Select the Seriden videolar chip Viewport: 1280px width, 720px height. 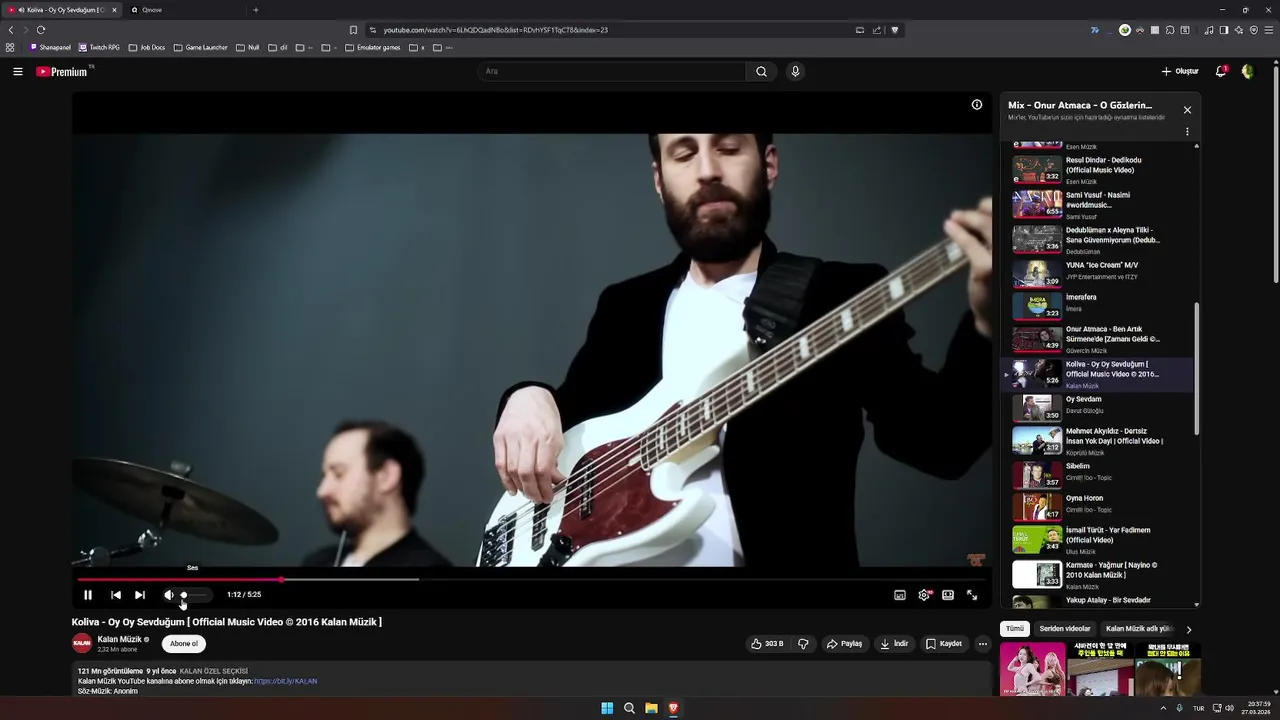(x=1065, y=629)
